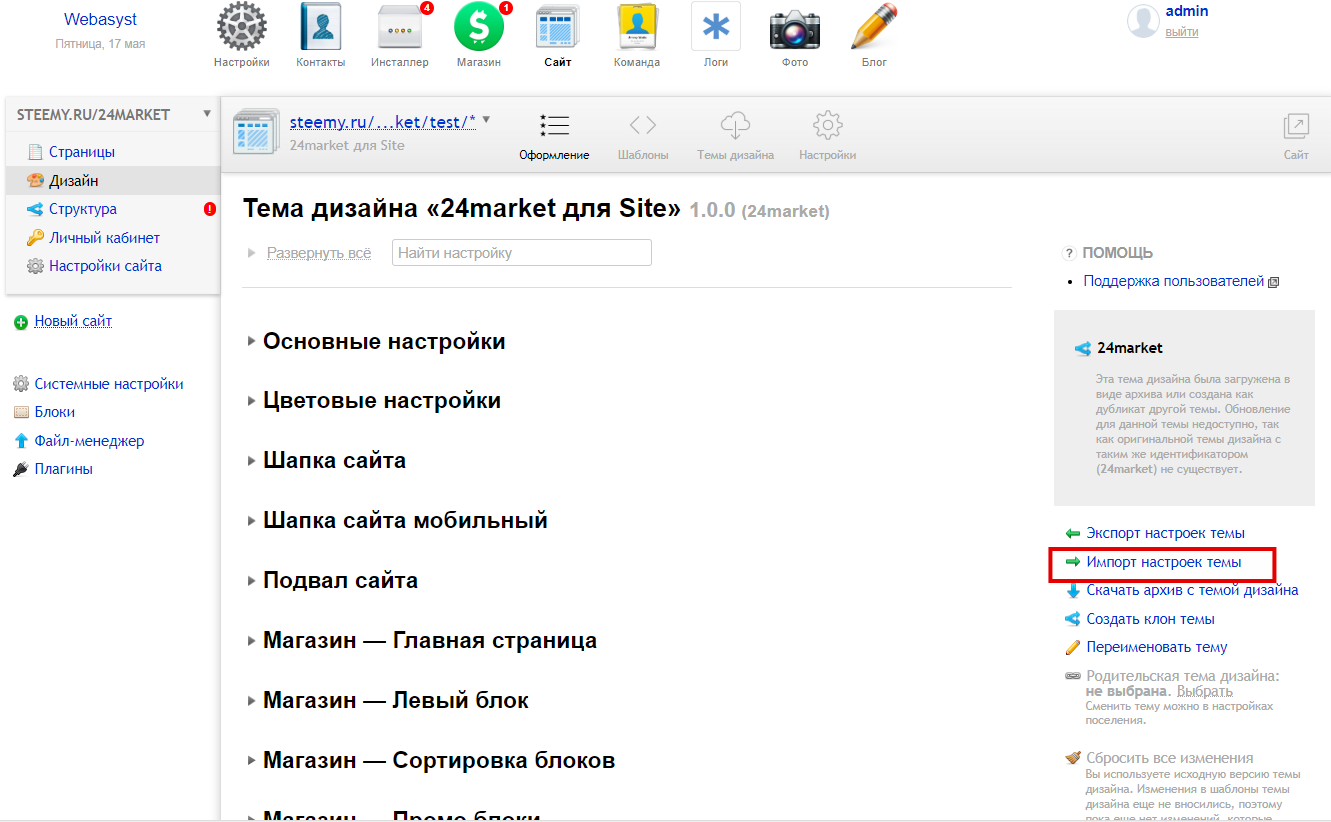Click Переименовать тему link
Viewport: 1331px width, 822px height.
click(x=1157, y=648)
